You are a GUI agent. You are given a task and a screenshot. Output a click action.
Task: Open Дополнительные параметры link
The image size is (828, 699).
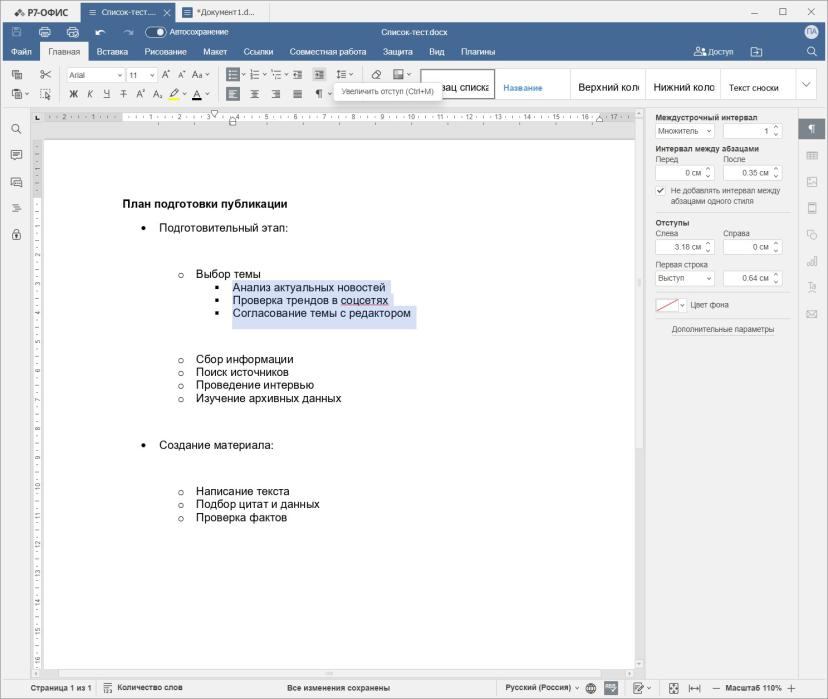722,329
